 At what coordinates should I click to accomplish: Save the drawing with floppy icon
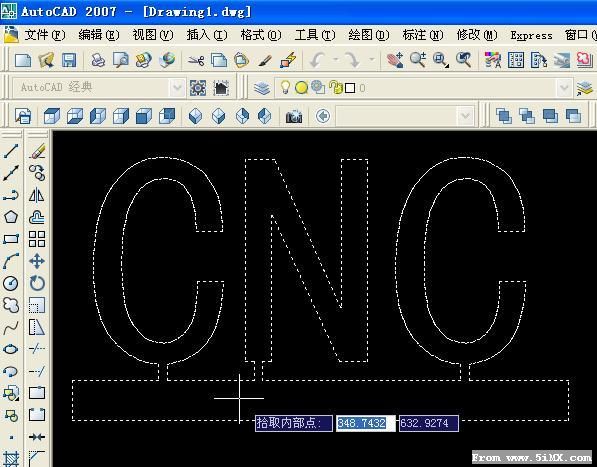coord(69,60)
